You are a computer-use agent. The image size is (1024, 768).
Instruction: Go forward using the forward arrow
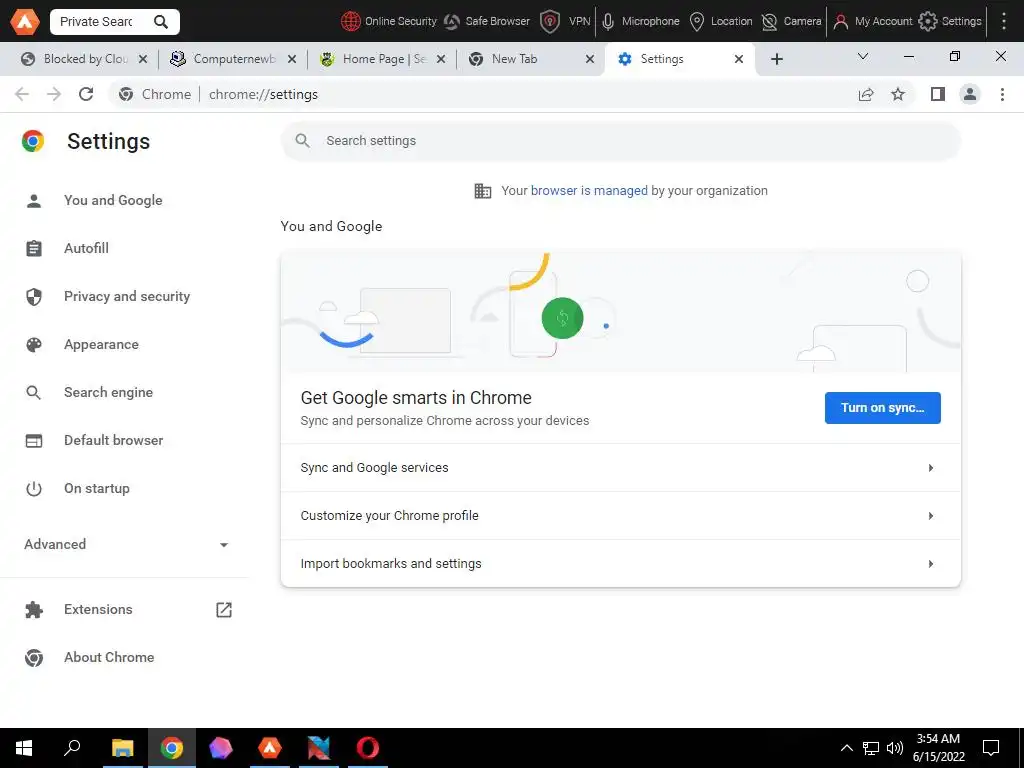coord(54,94)
